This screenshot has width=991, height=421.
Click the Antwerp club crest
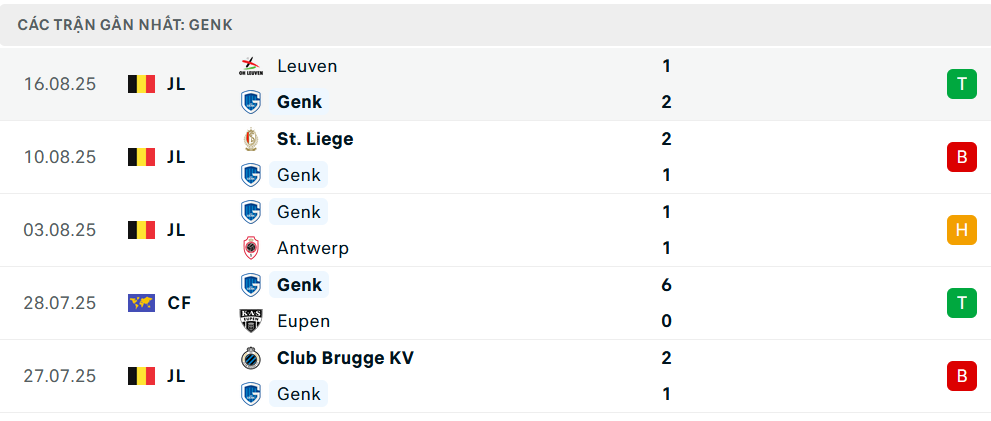point(250,248)
